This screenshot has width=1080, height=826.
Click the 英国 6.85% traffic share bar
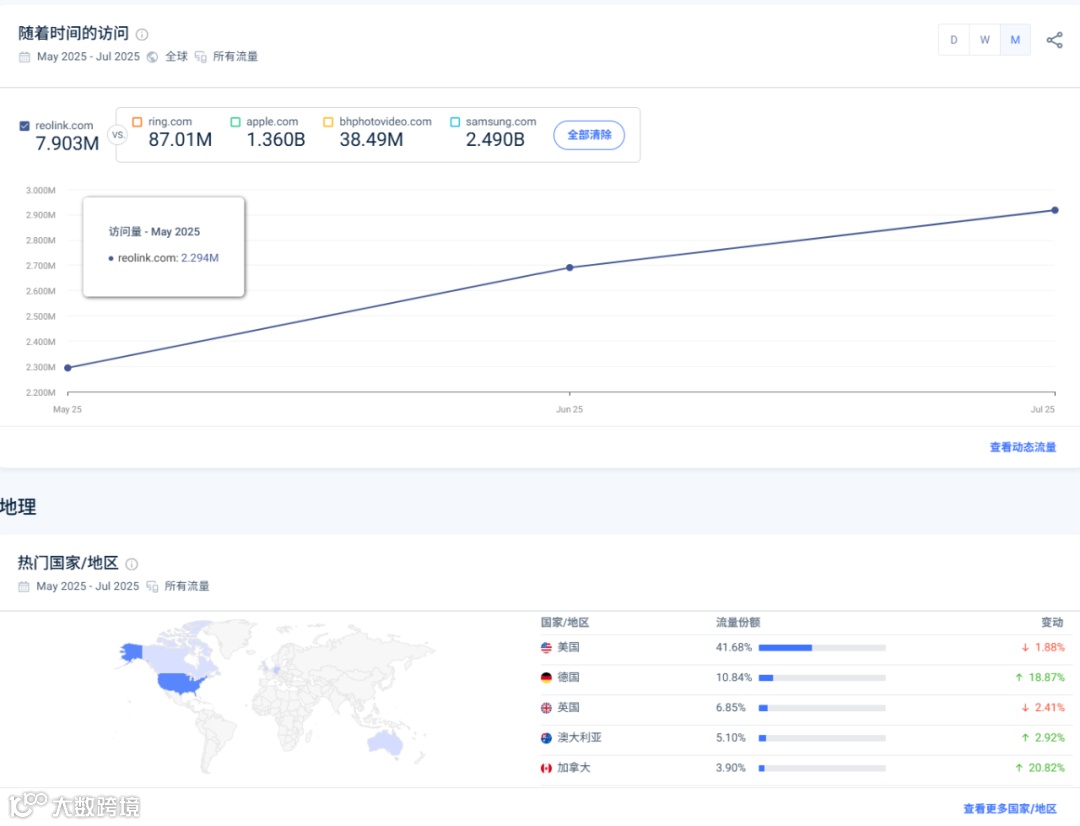[822, 708]
